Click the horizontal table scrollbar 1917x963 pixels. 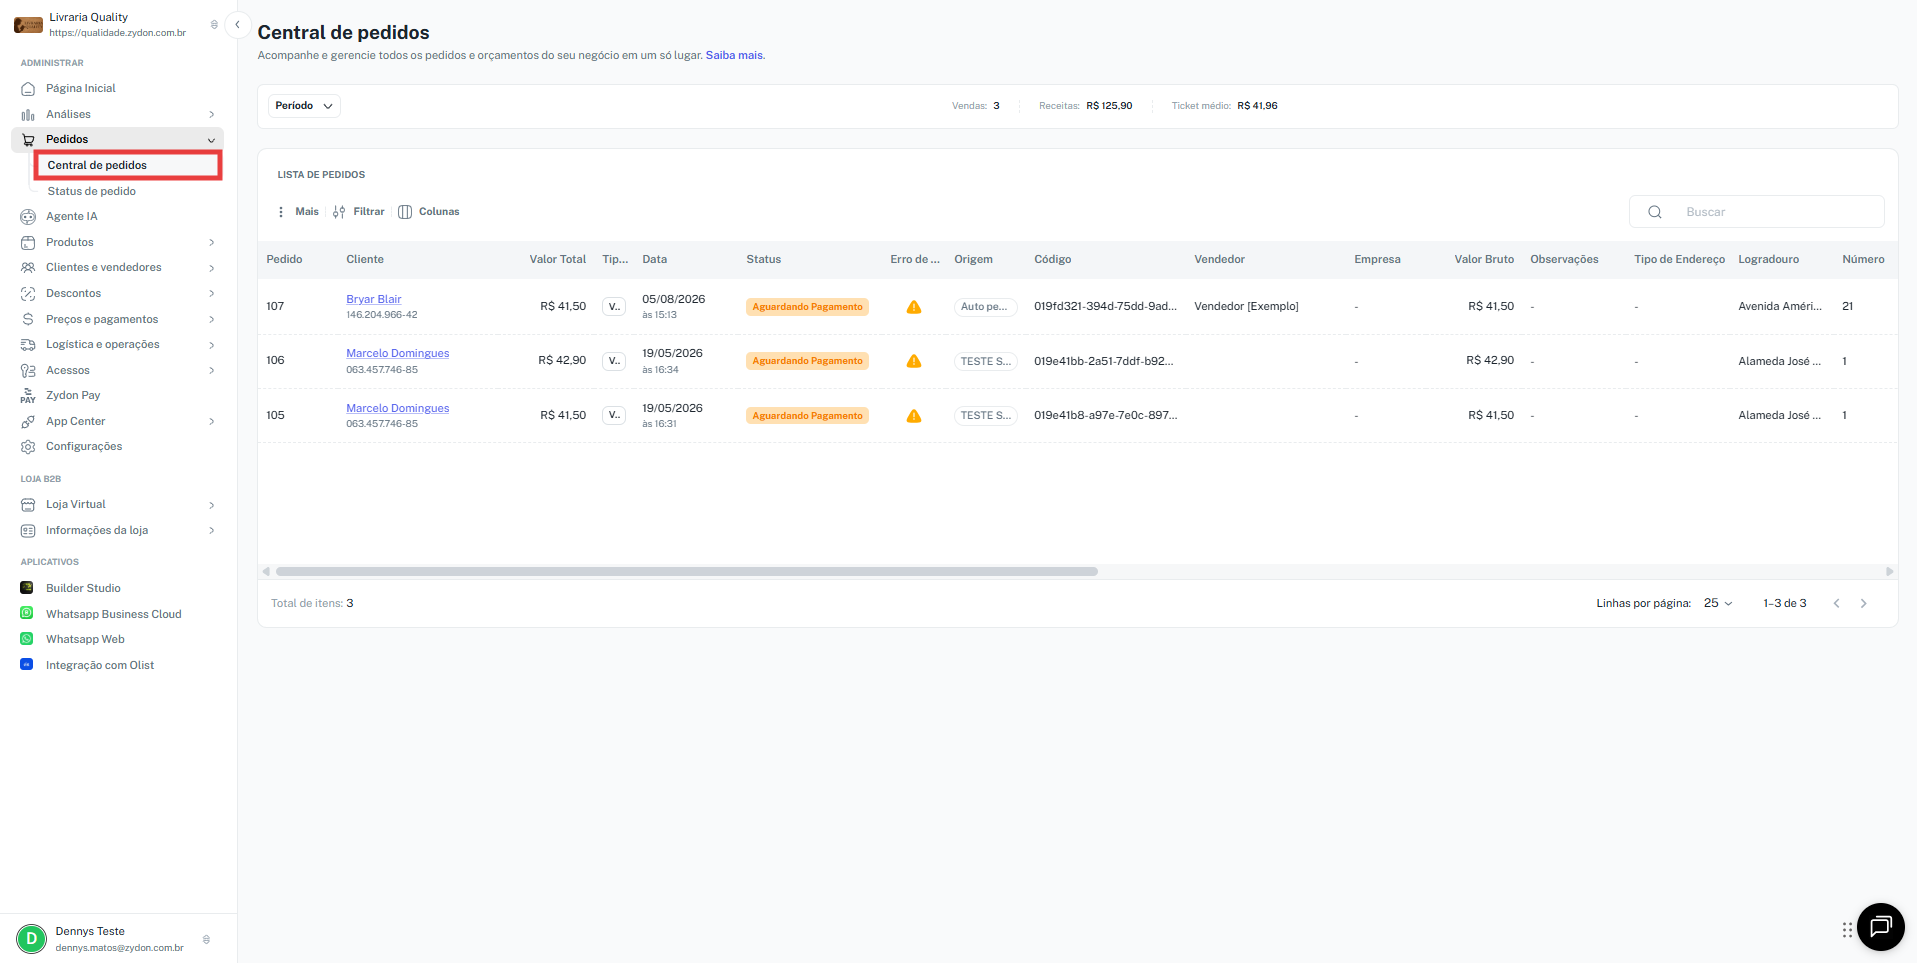pos(687,572)
